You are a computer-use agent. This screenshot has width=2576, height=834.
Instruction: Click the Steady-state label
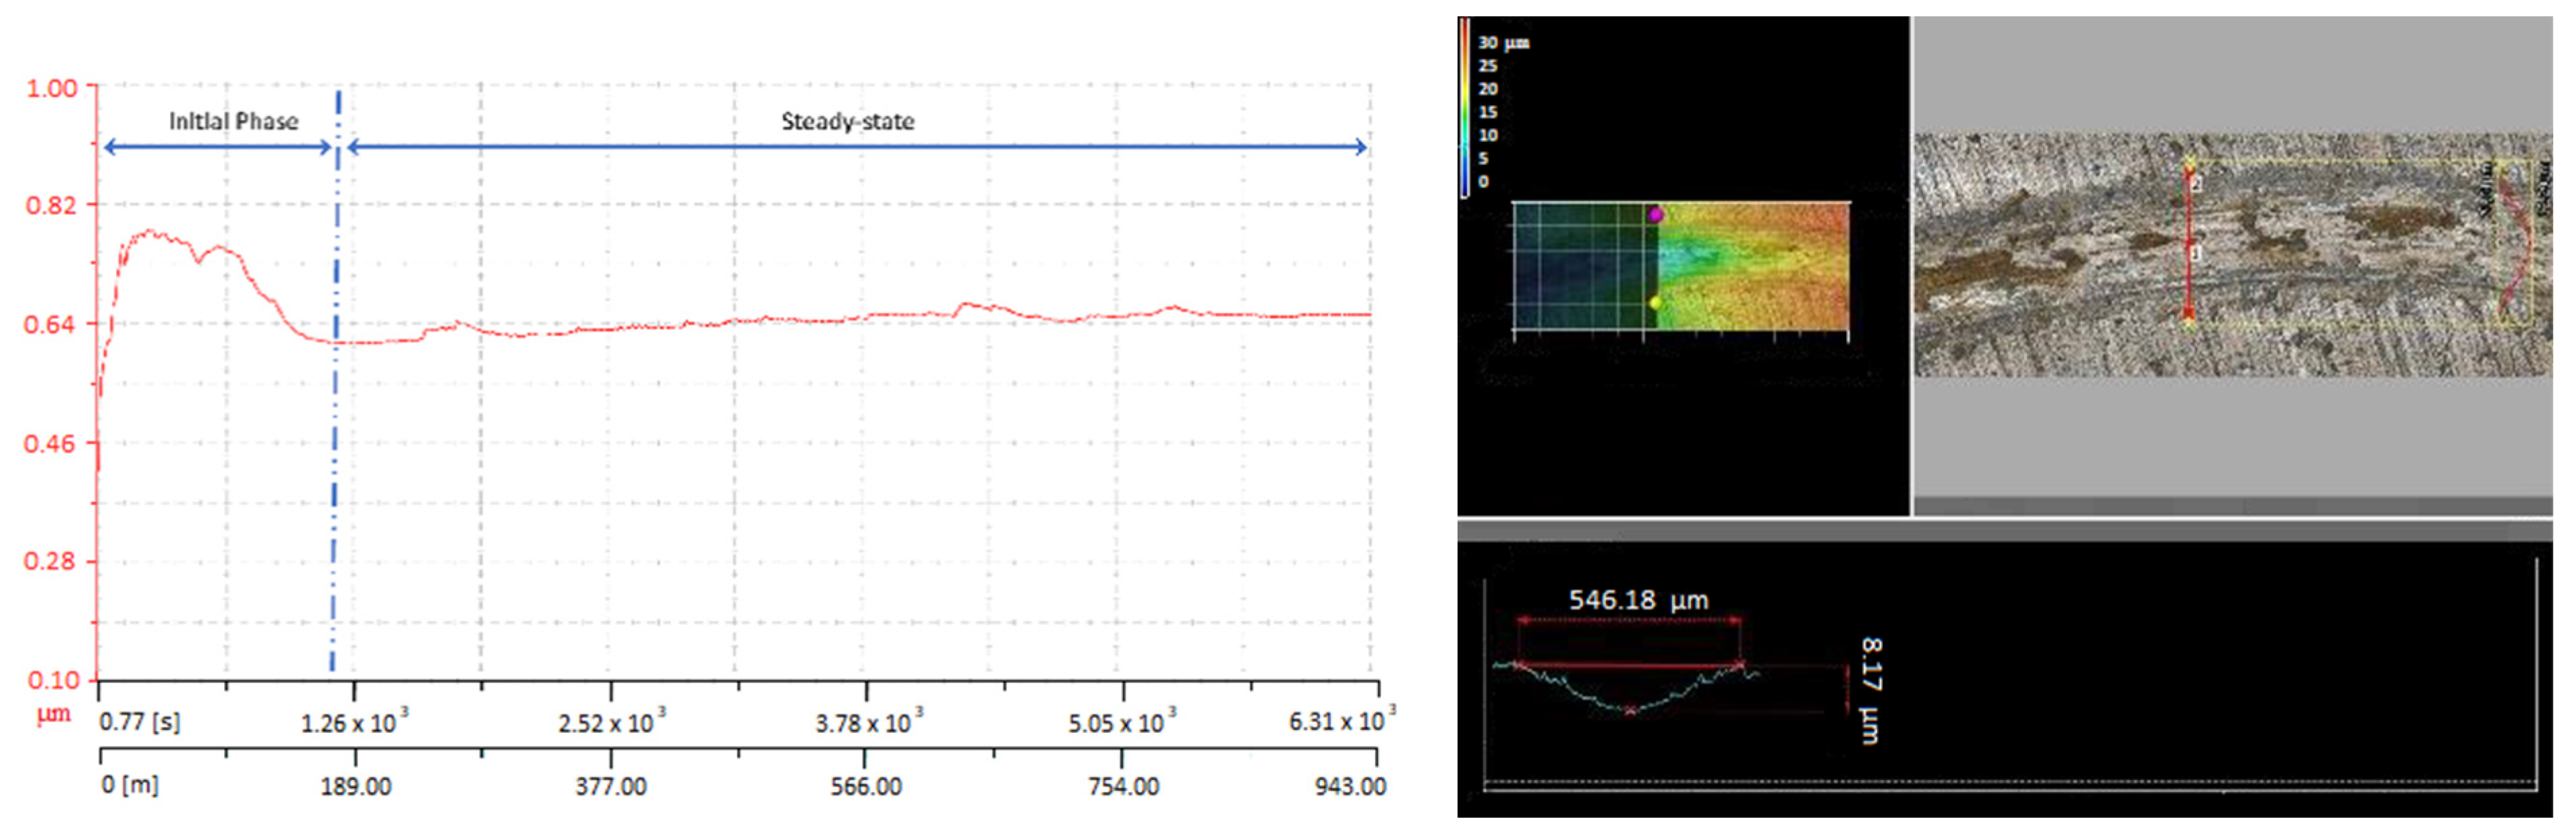[847, 122]
